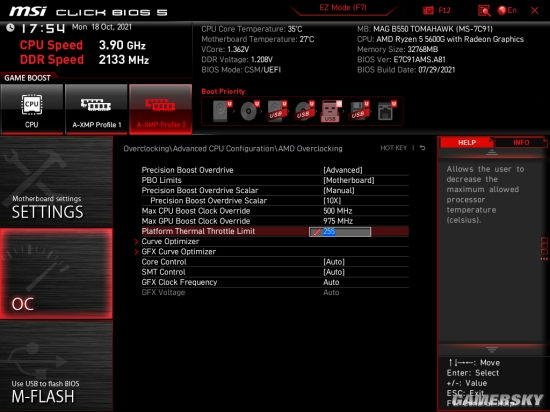Open Core Control [Auto] option

(334, 262)
